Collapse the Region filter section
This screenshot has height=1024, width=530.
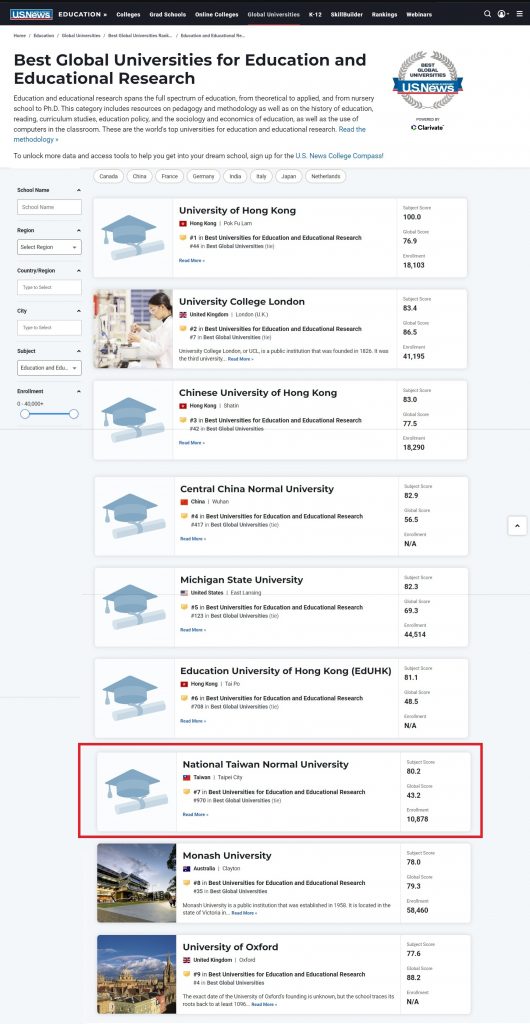coord(79,231)
